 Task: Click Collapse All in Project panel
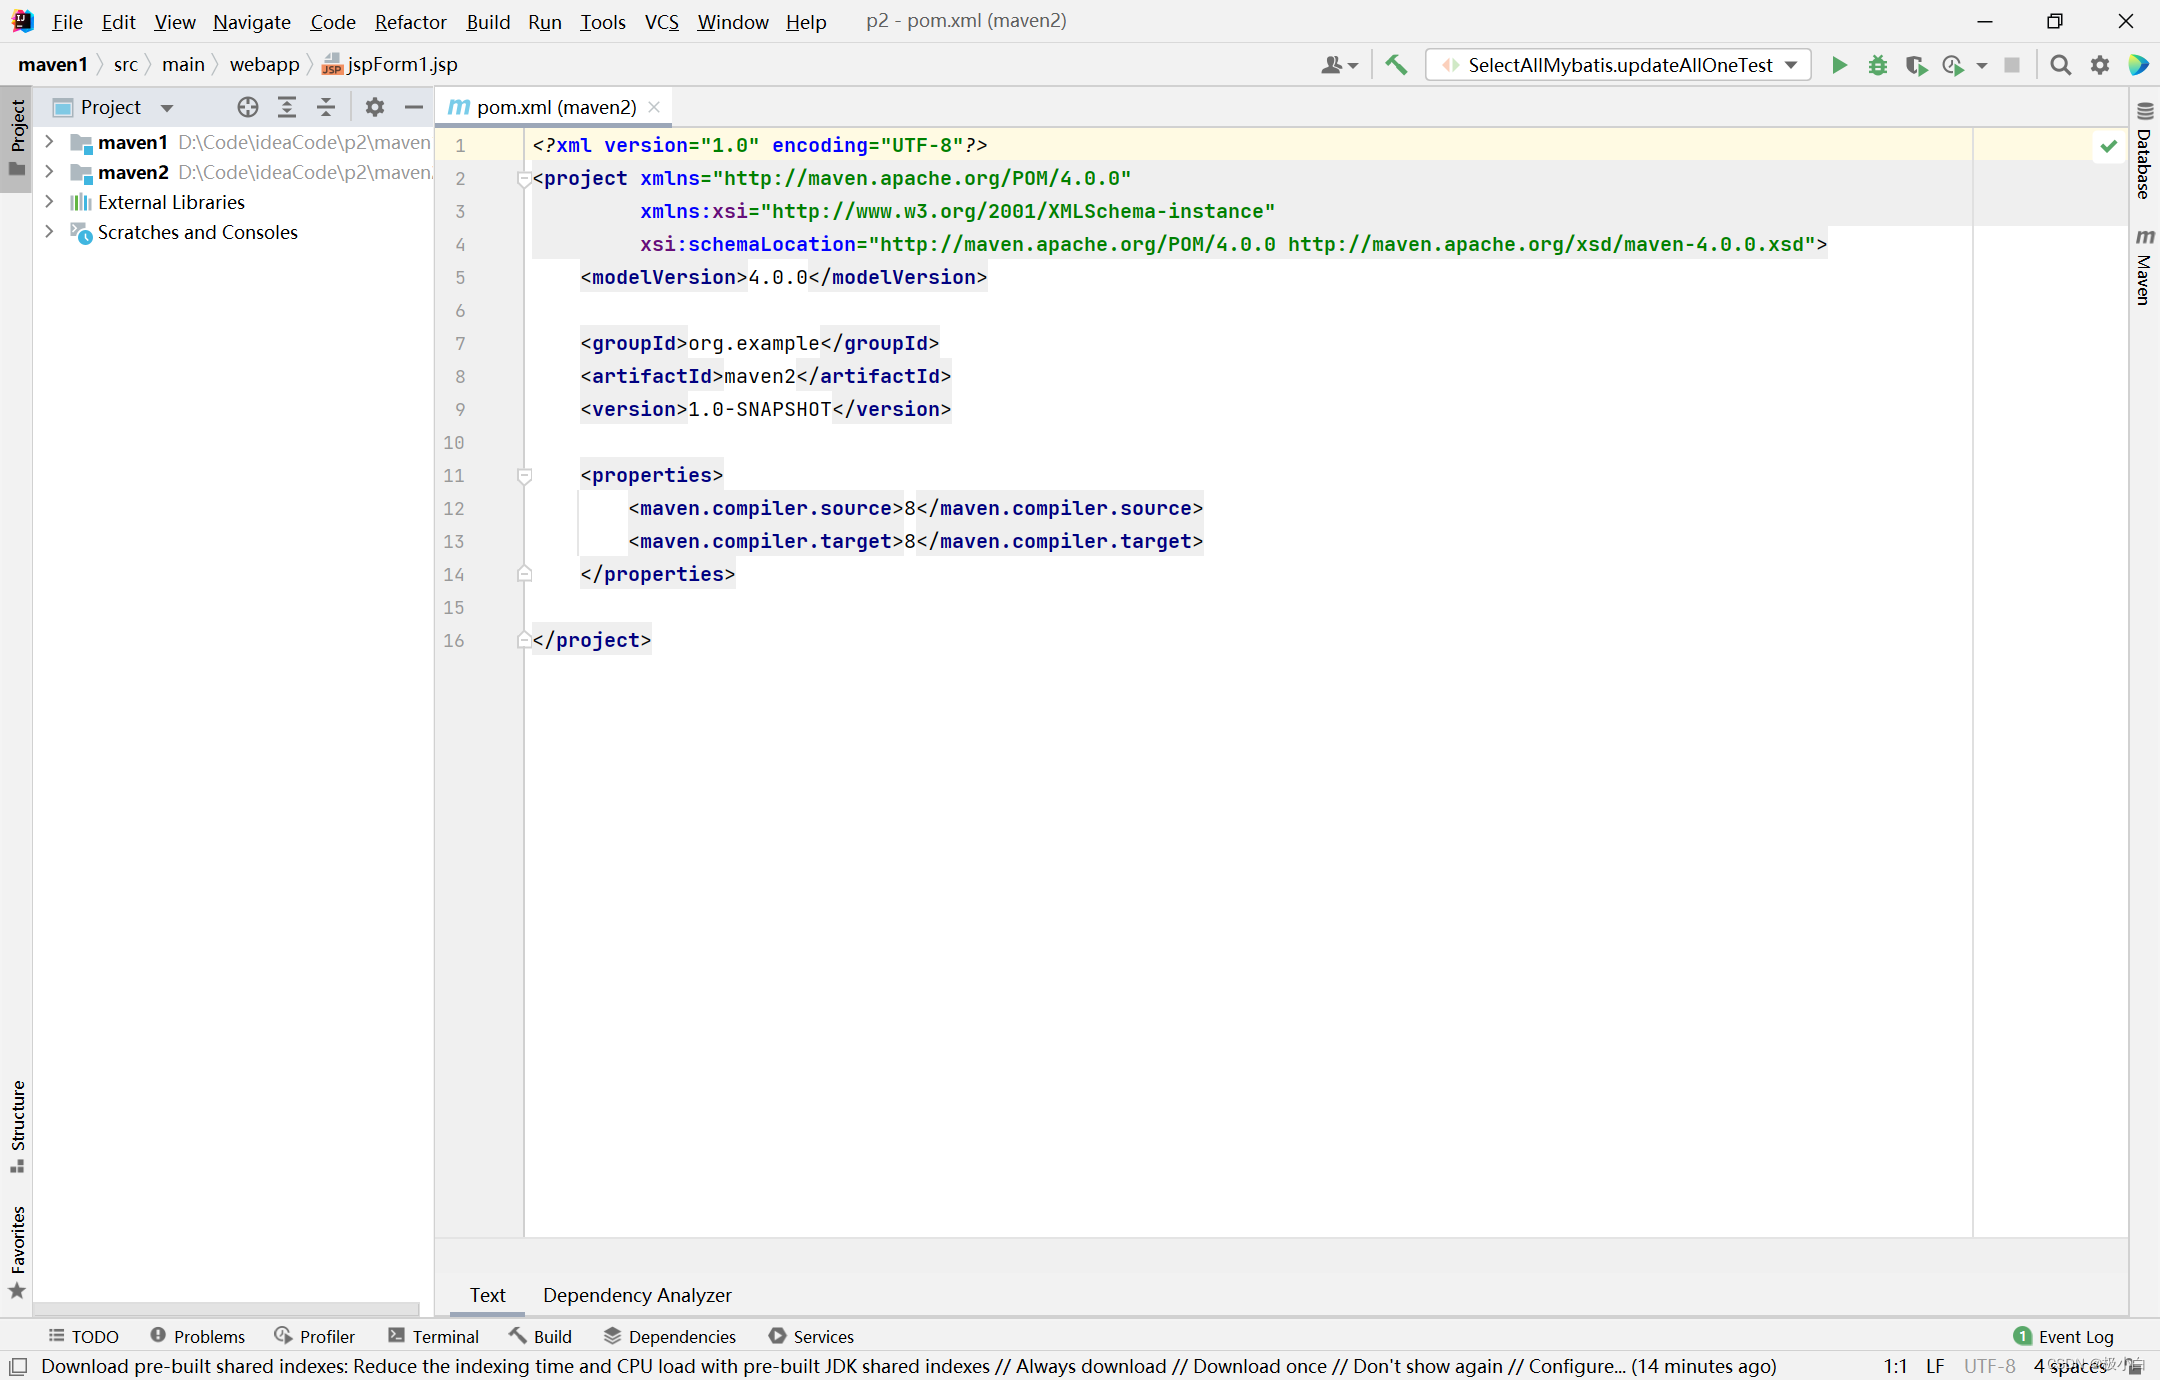click(326, 107)
